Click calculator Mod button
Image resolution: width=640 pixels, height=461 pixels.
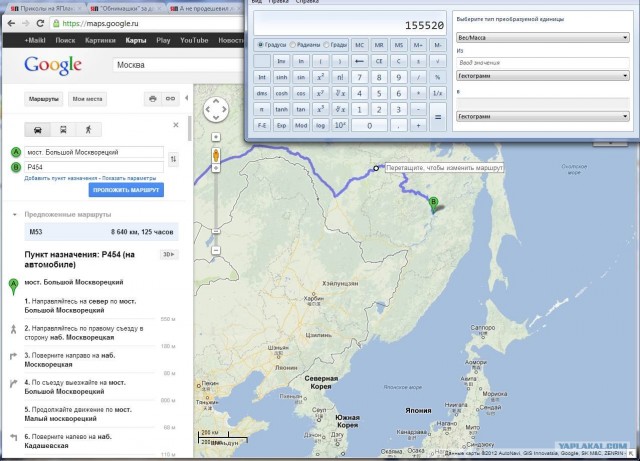tap(301, 125)
